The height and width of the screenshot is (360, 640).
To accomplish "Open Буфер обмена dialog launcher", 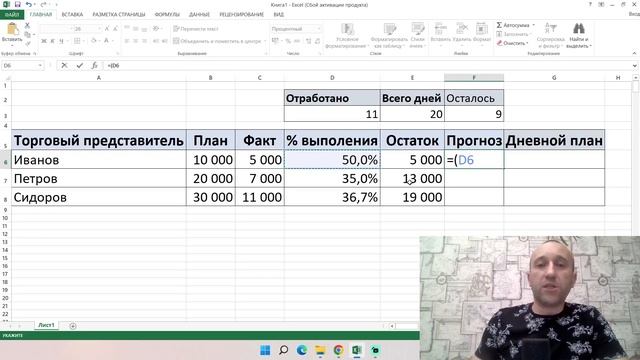I will pos(35,53).
